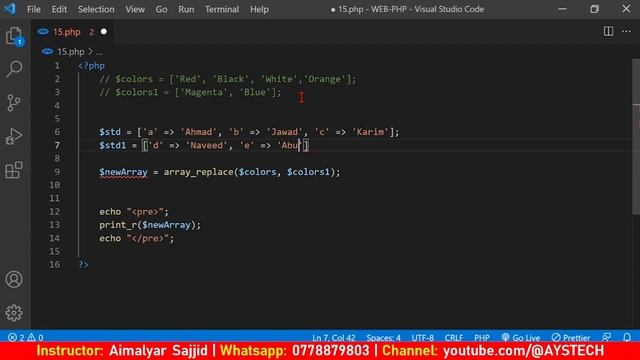Expand the breadcrumb ellipsis symbol
Screen dimensions: 640x360
99,52
